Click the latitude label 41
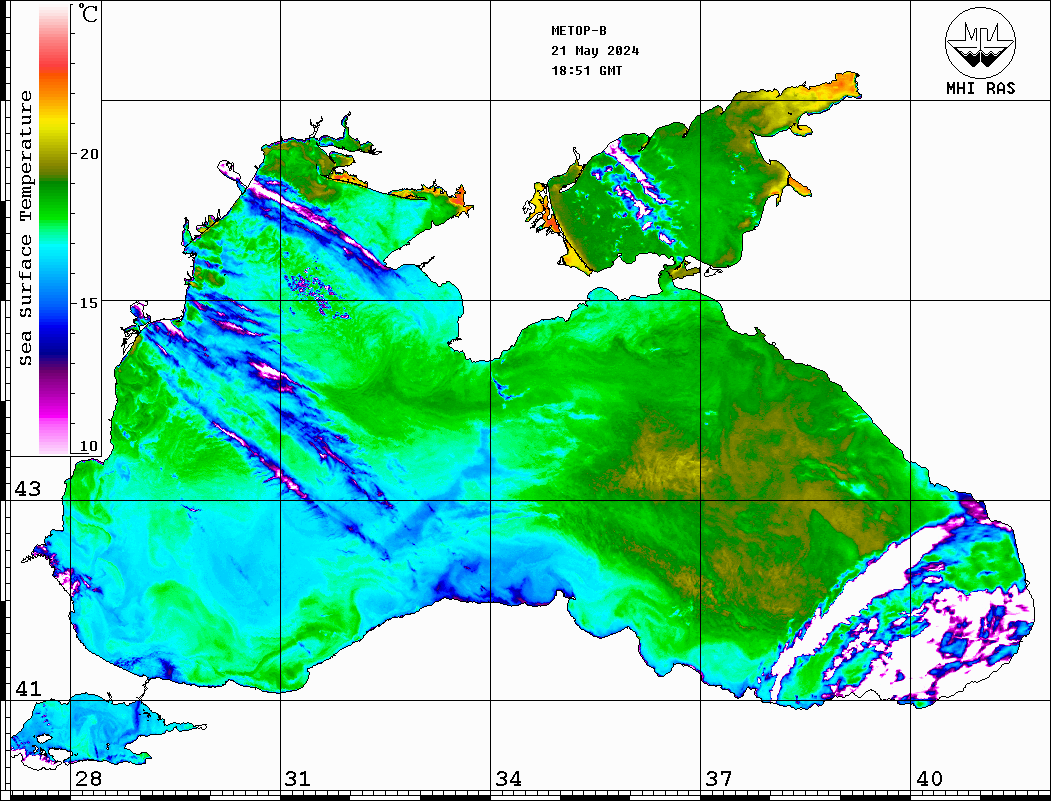Screen dimensions: 1051x801 tap(28, 688)
